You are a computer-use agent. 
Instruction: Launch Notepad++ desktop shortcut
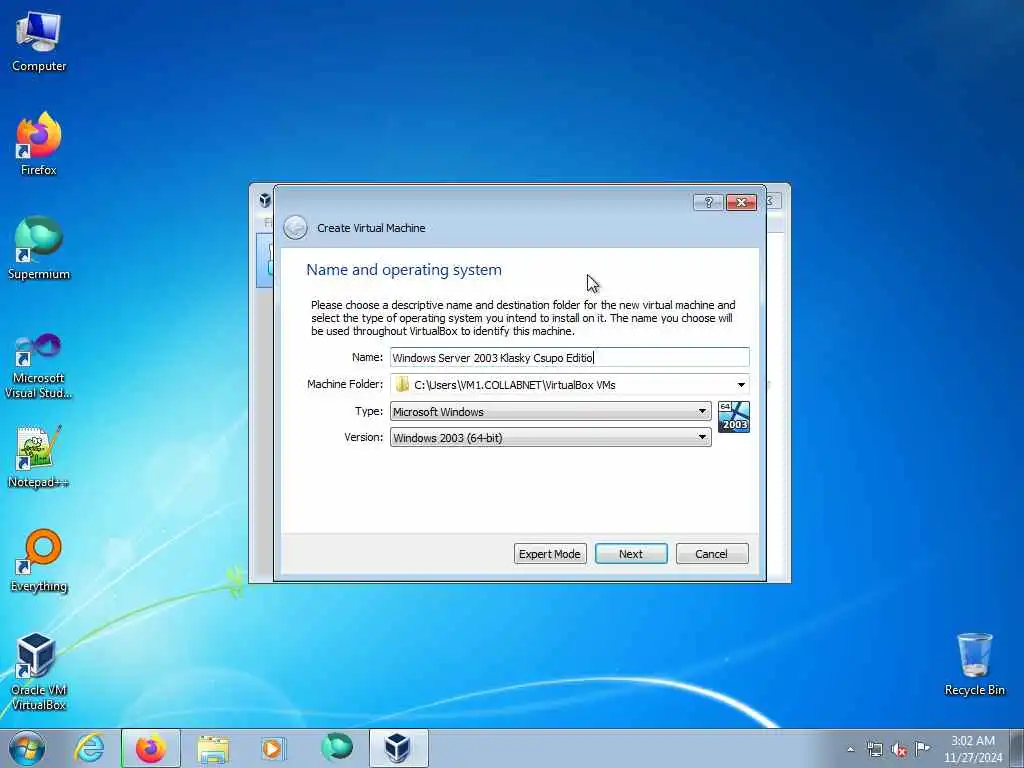coord(39,456)
